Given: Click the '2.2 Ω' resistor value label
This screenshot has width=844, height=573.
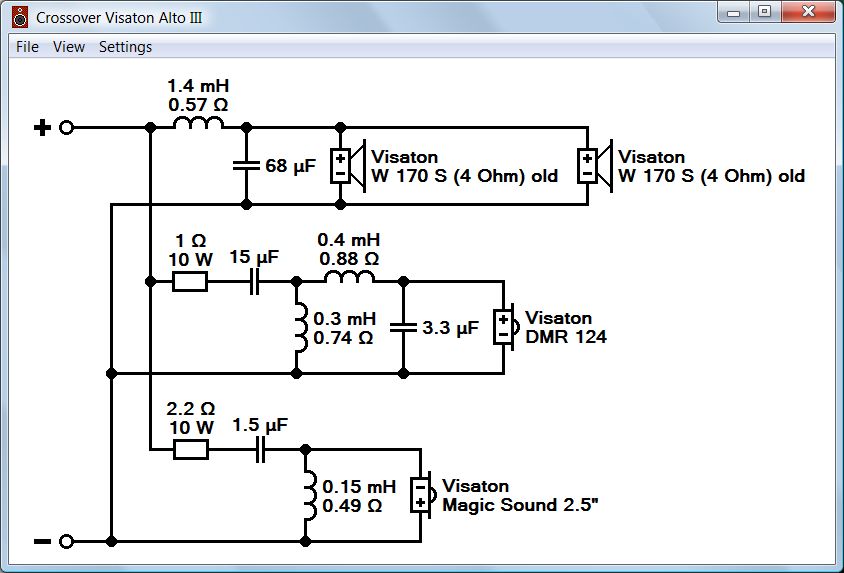Looking at the screenshot, I should tap(191, 408).
